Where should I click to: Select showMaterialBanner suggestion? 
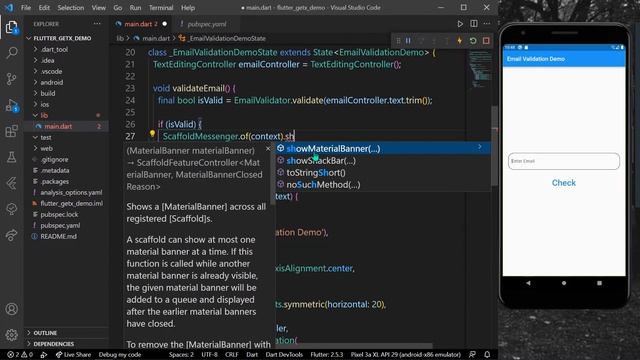pos(383,149)
